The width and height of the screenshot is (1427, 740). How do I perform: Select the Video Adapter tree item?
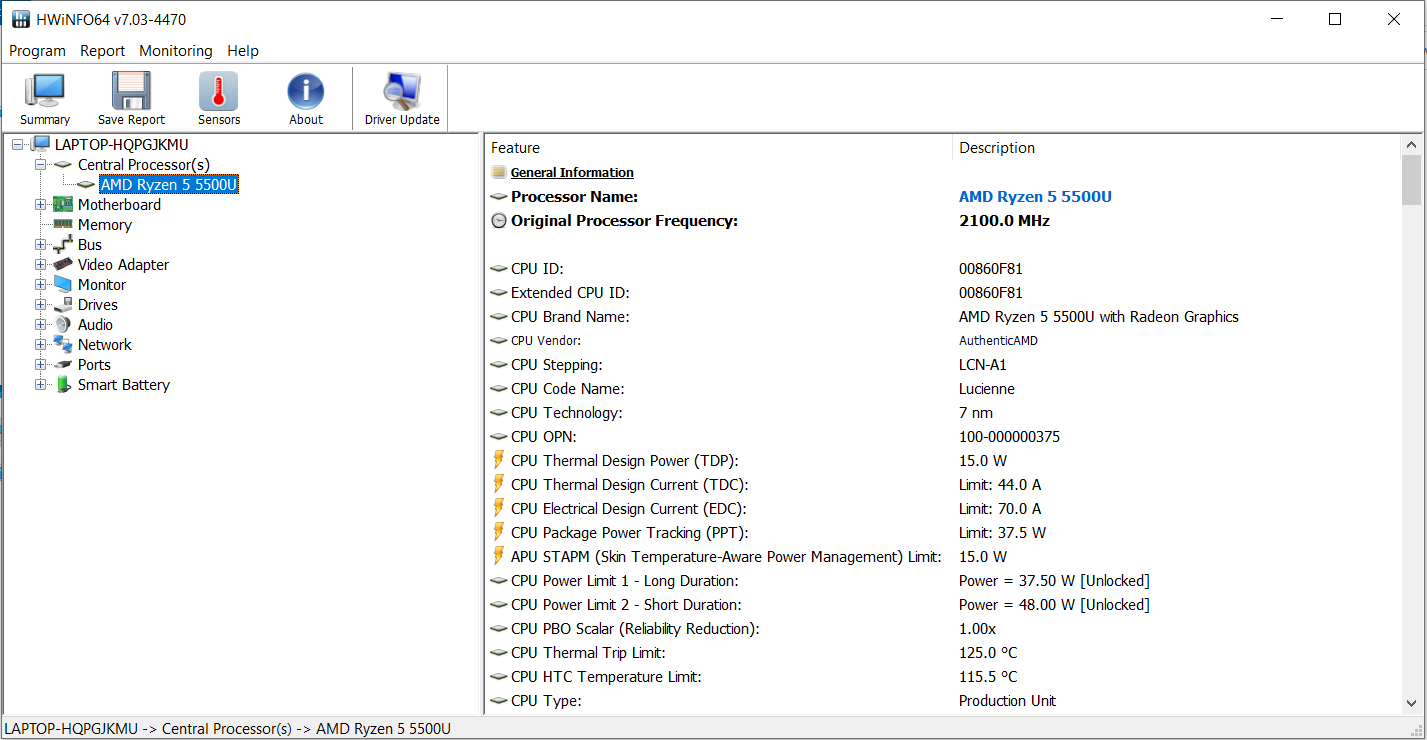(123, 265)
